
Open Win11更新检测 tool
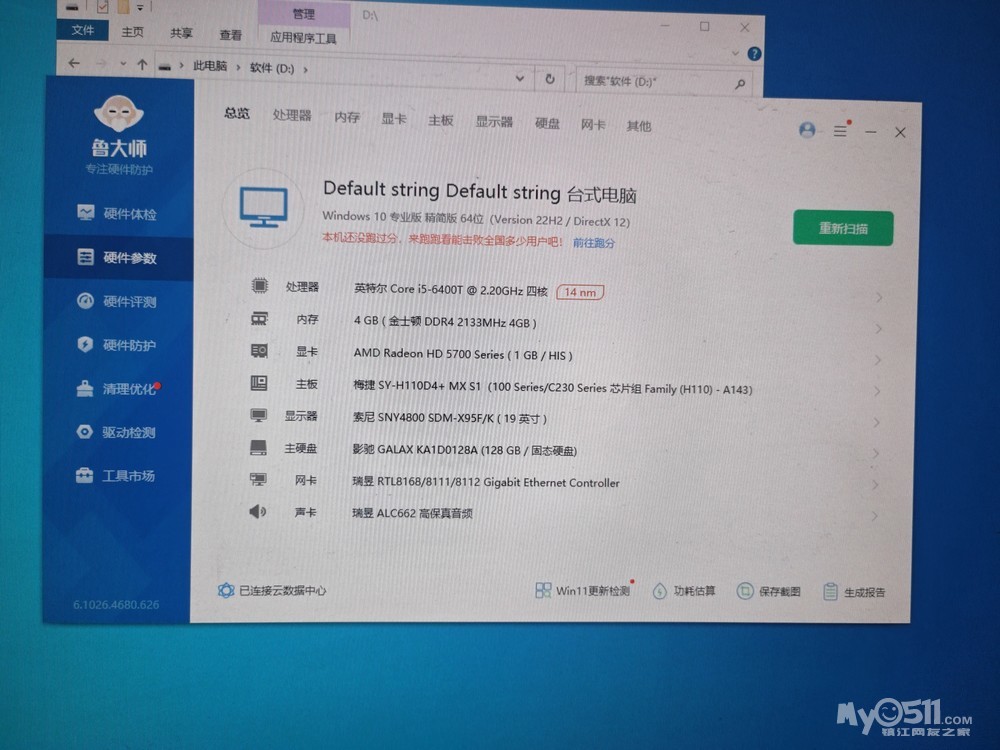582,591
